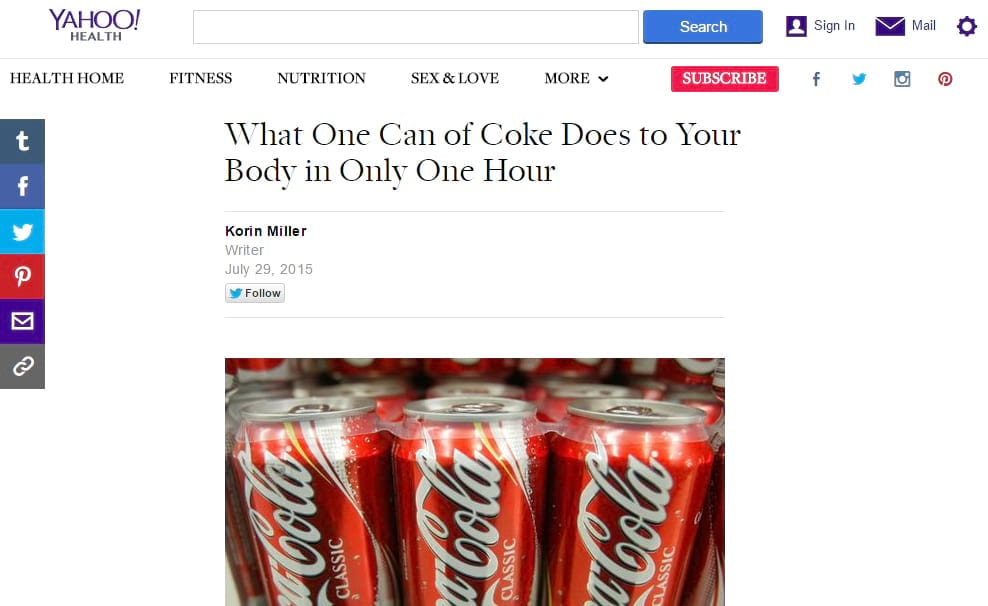Follow Korin Miller on Twitter

255,293
